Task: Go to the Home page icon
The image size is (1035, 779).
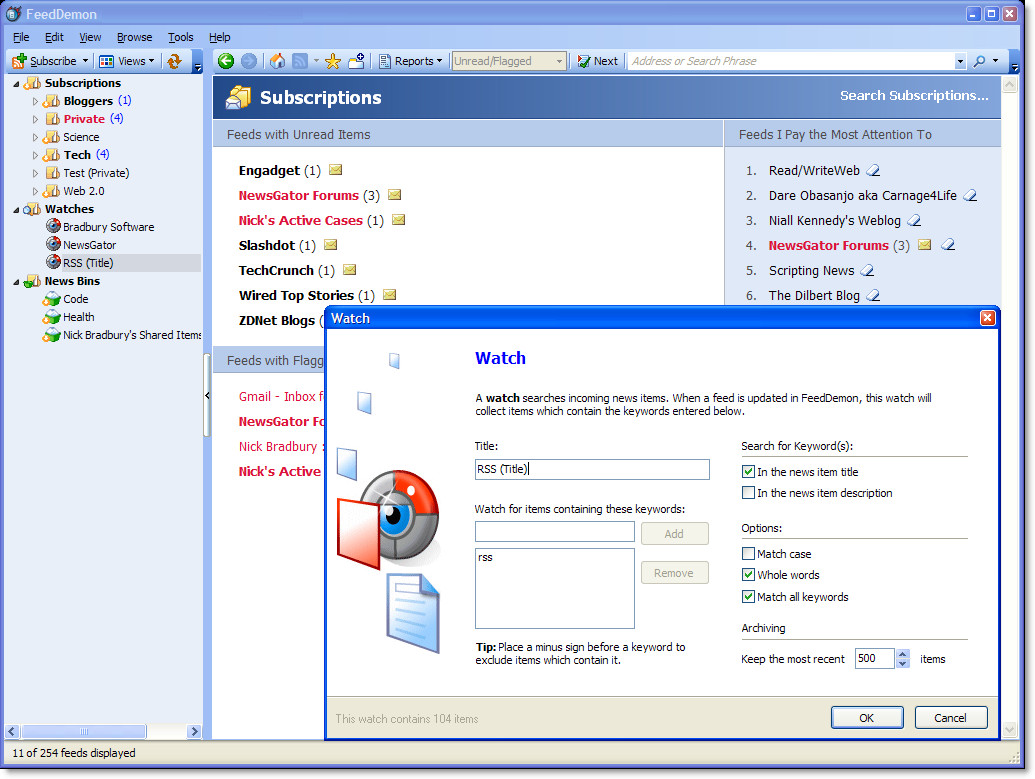Action: (278, 61)
